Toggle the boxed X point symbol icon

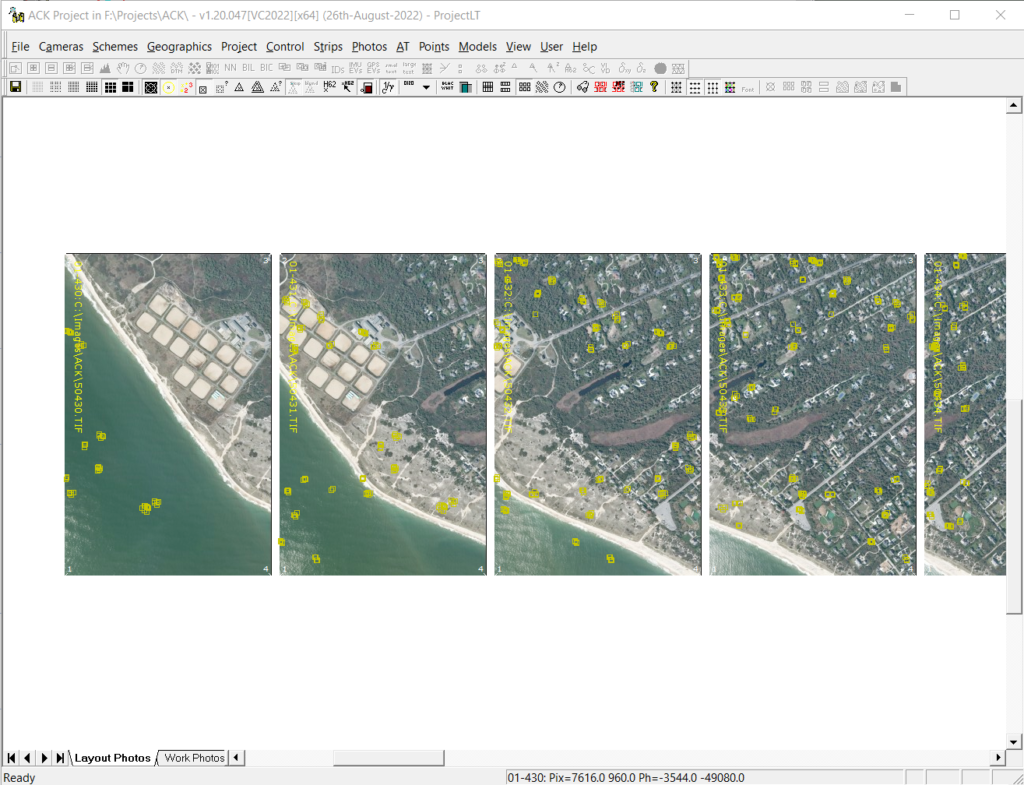203,89
